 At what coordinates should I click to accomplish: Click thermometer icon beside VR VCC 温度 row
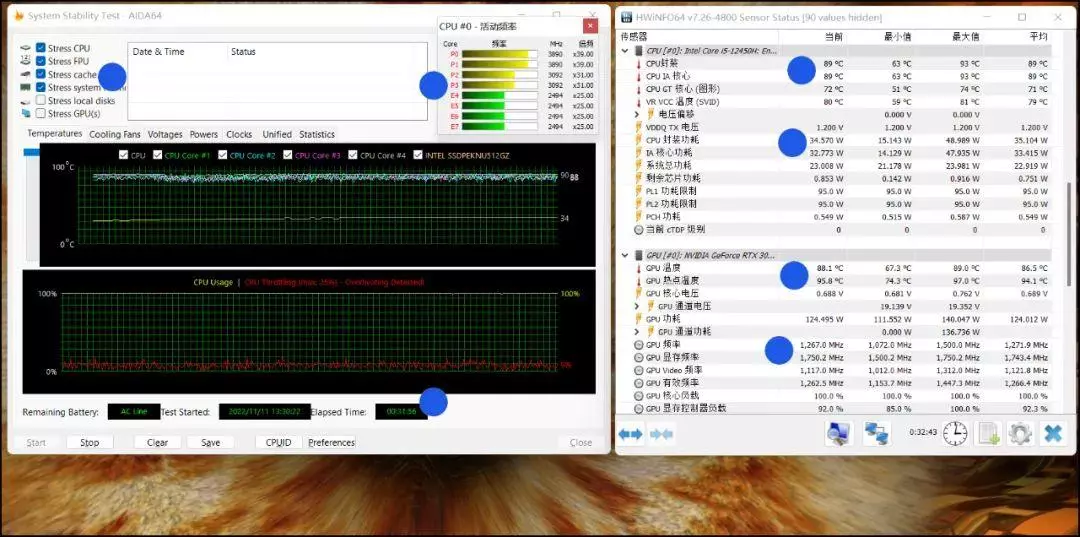[x=638, y=102]
